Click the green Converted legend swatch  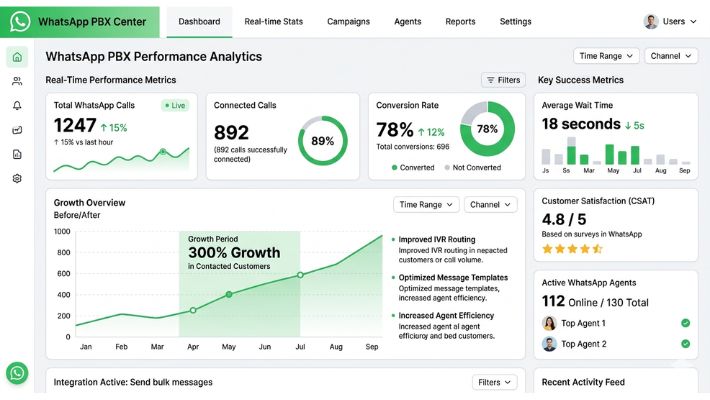click(394, 168)
